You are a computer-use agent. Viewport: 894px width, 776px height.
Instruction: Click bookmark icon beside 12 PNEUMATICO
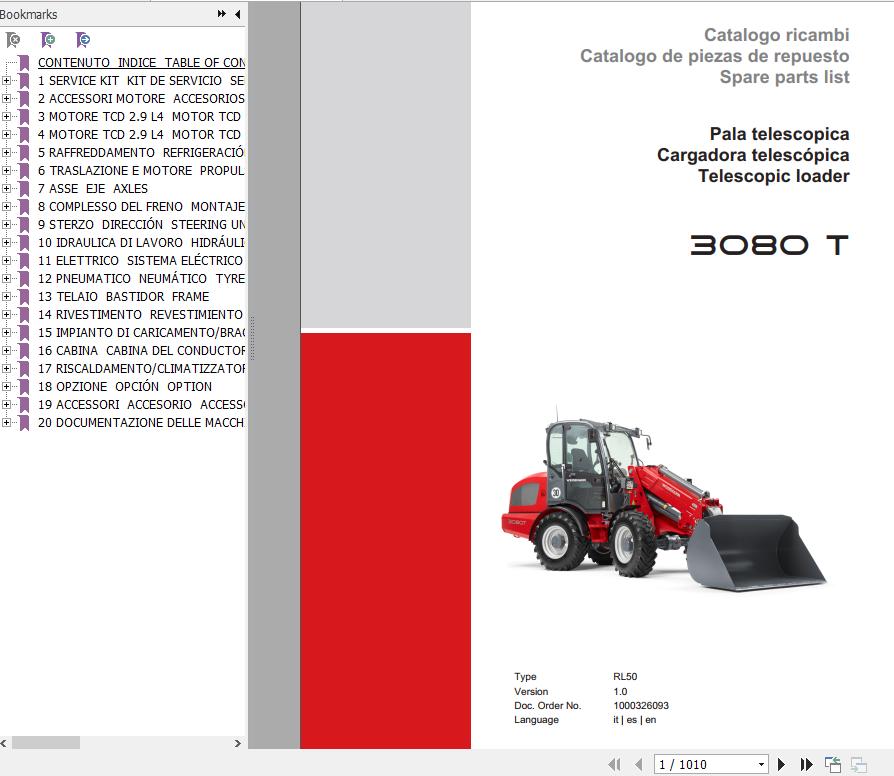point(24,279)
